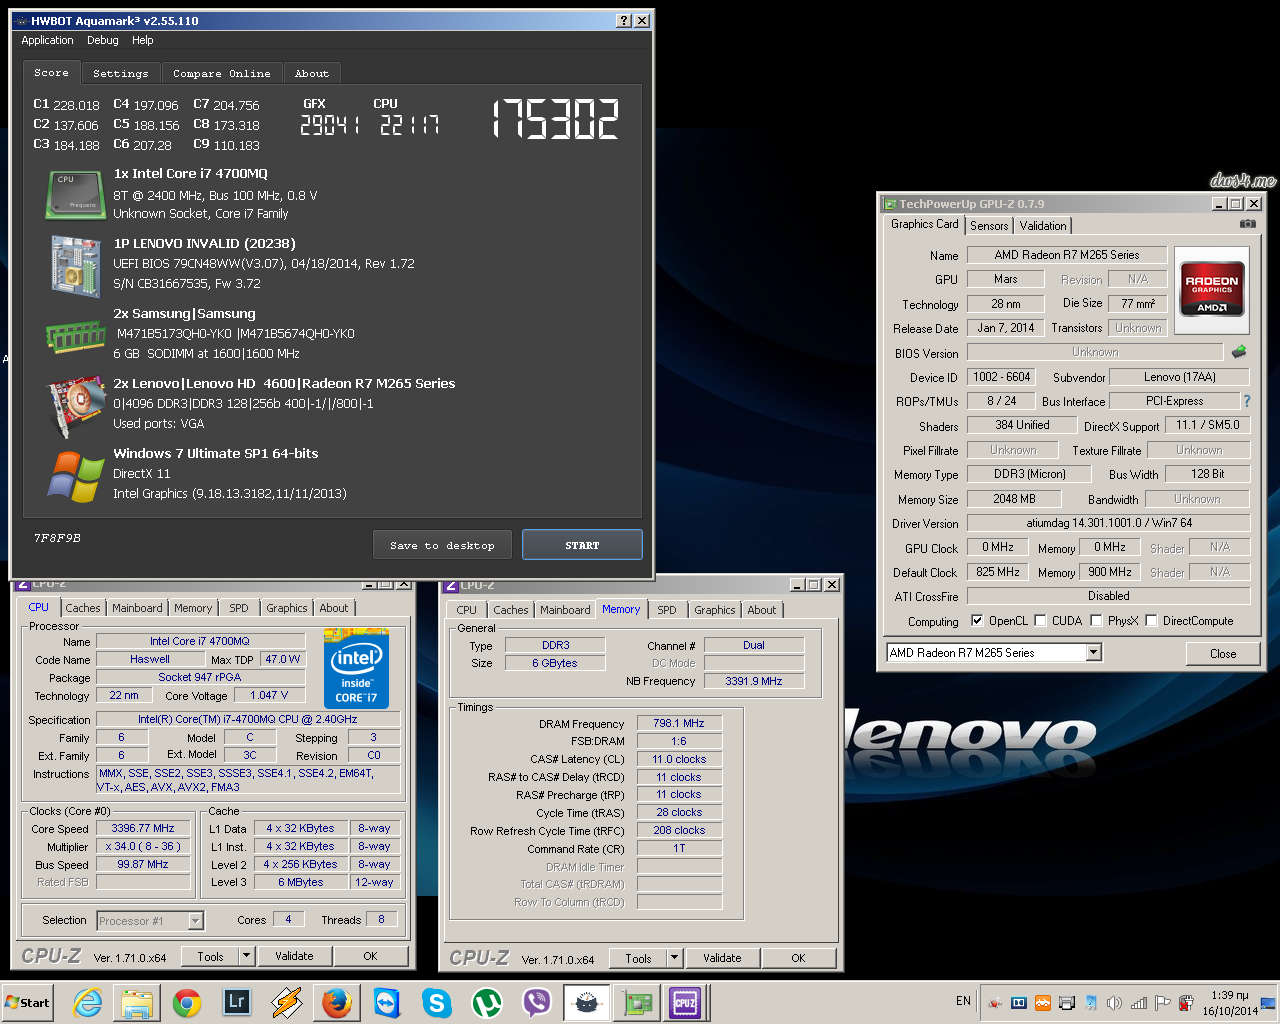This screenshot has height=1024, width=1280.
Task: Switch to the Sensors tab in GPU-Z
Action: (x=989, y=226)
